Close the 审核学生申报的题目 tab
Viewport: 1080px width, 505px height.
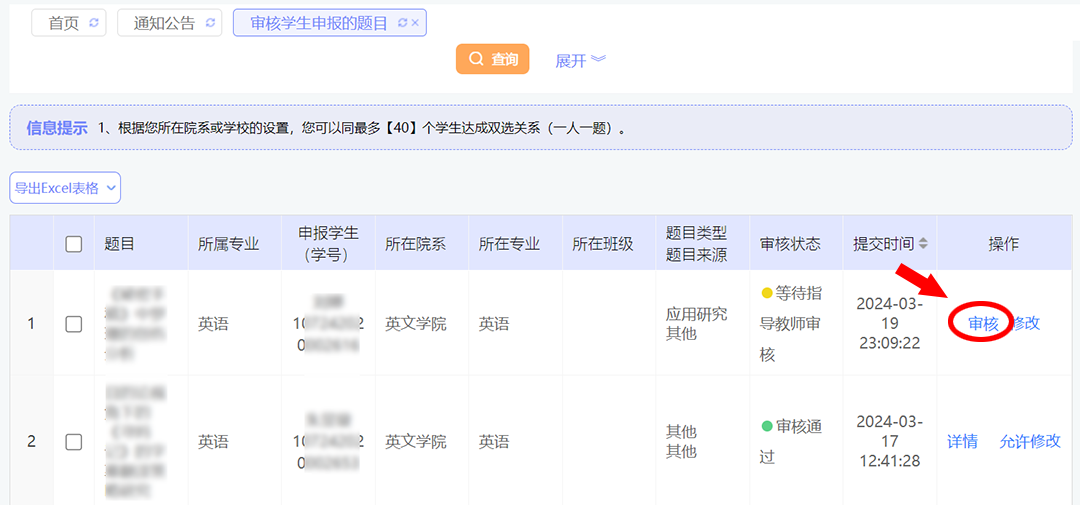(416, 23)
